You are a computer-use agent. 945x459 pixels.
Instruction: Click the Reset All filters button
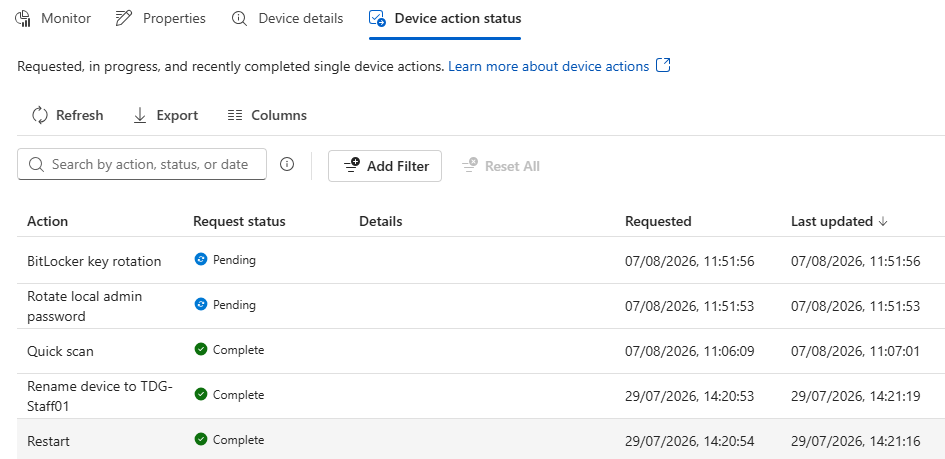point(501,166)
